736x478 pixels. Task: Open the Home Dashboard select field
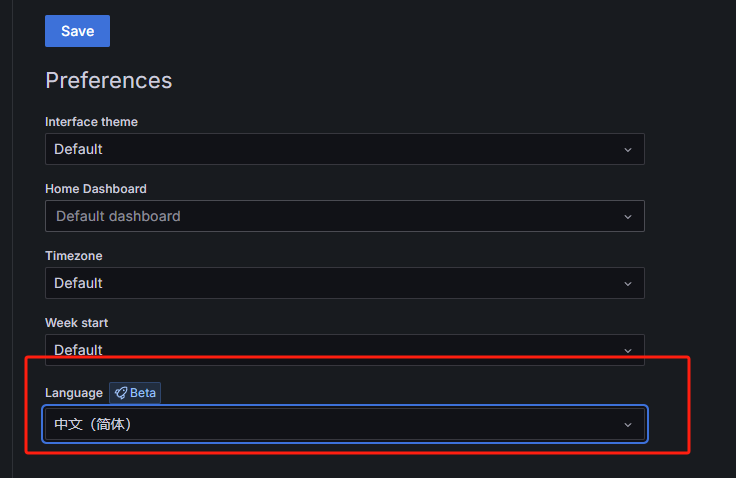[330, 216]
